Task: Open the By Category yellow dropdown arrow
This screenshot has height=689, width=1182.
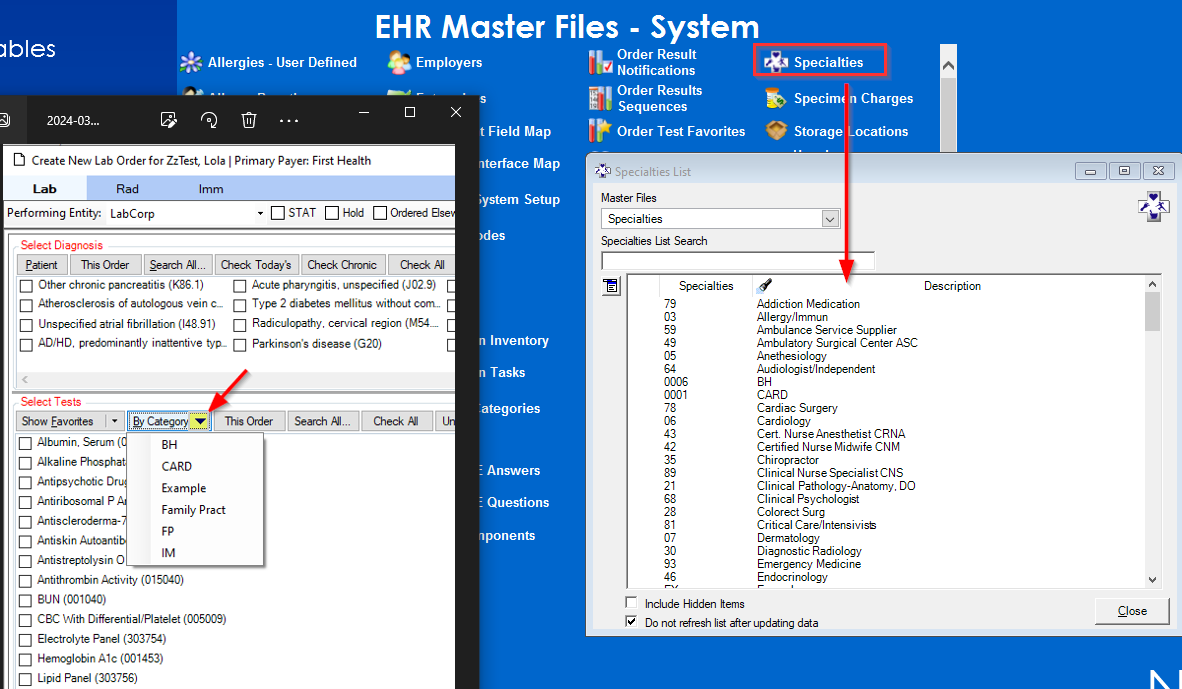Action: [199, 421]
